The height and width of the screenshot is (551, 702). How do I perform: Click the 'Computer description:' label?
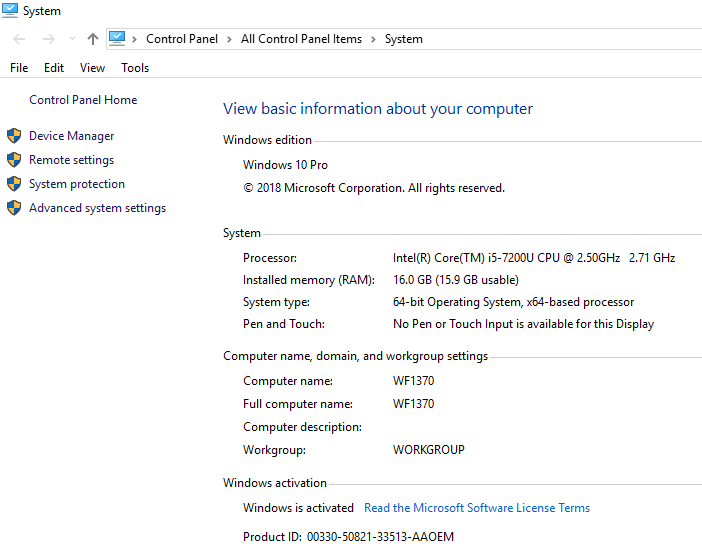[x=302, y=427]
